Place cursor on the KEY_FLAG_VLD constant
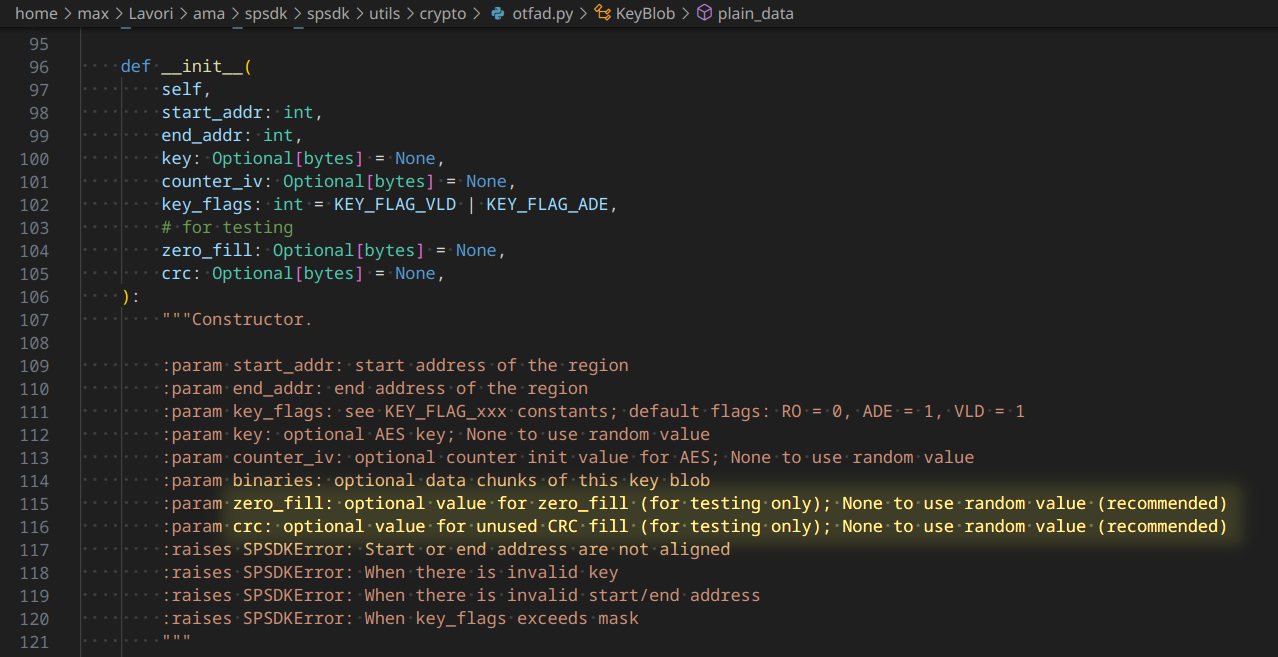The height and width of the screenshot is (657, 1278). [394, 203]
